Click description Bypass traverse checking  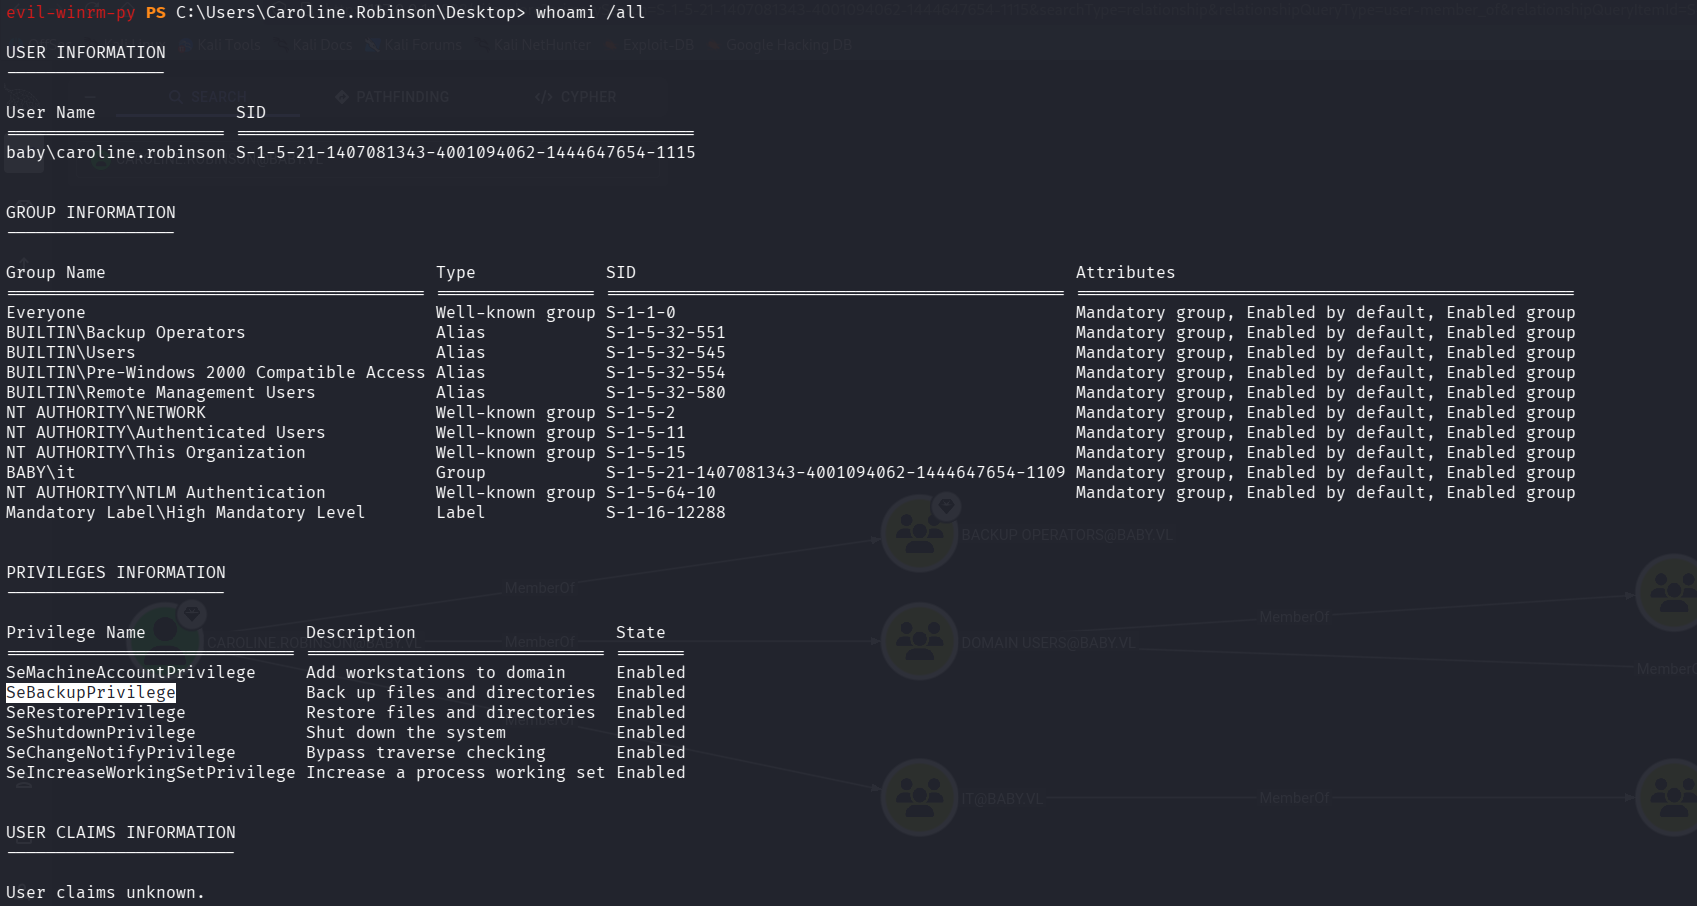[x=426, y=752]
